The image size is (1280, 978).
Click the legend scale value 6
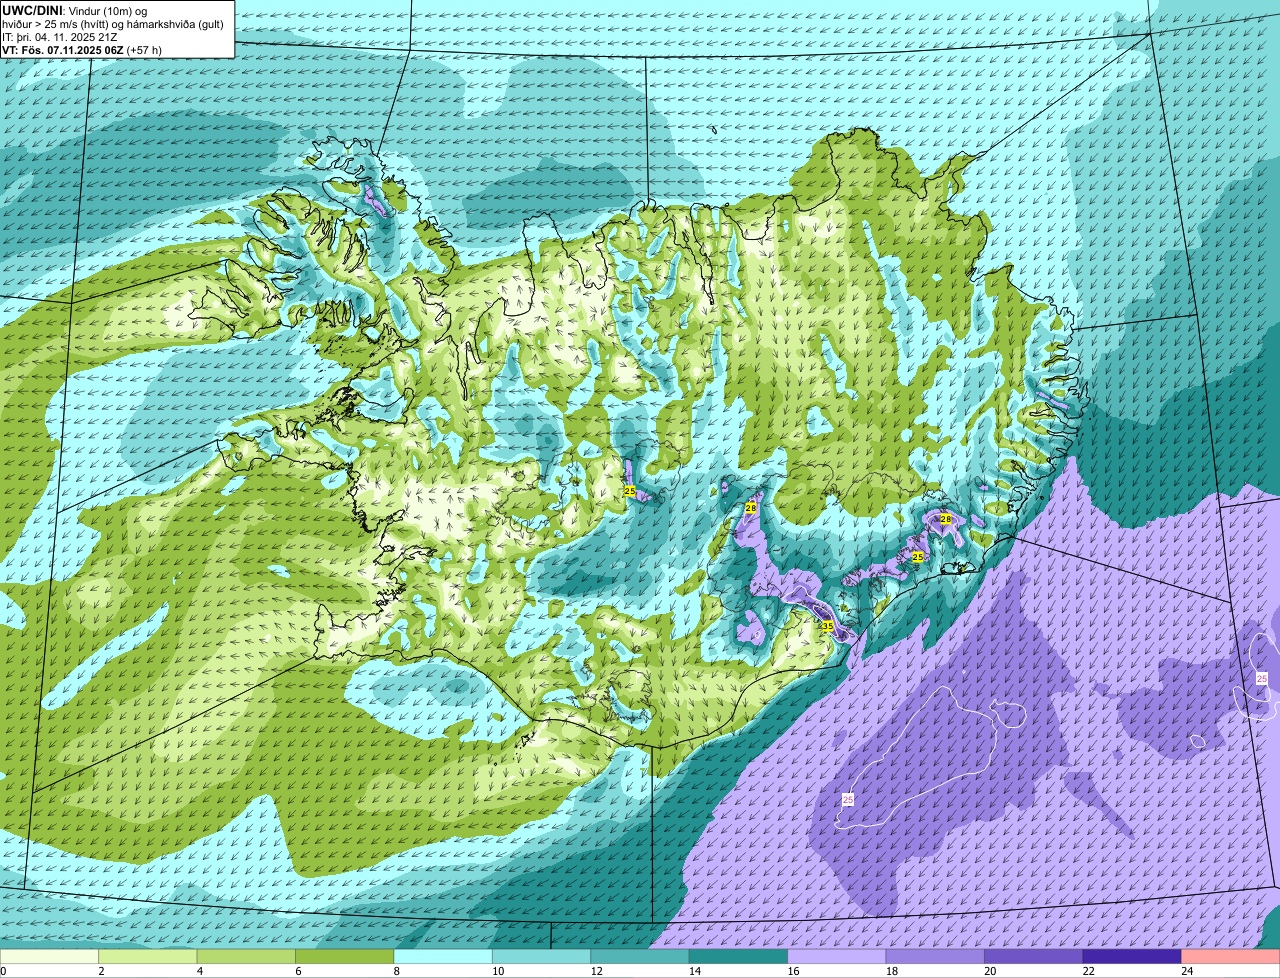(x=298, y=971)
